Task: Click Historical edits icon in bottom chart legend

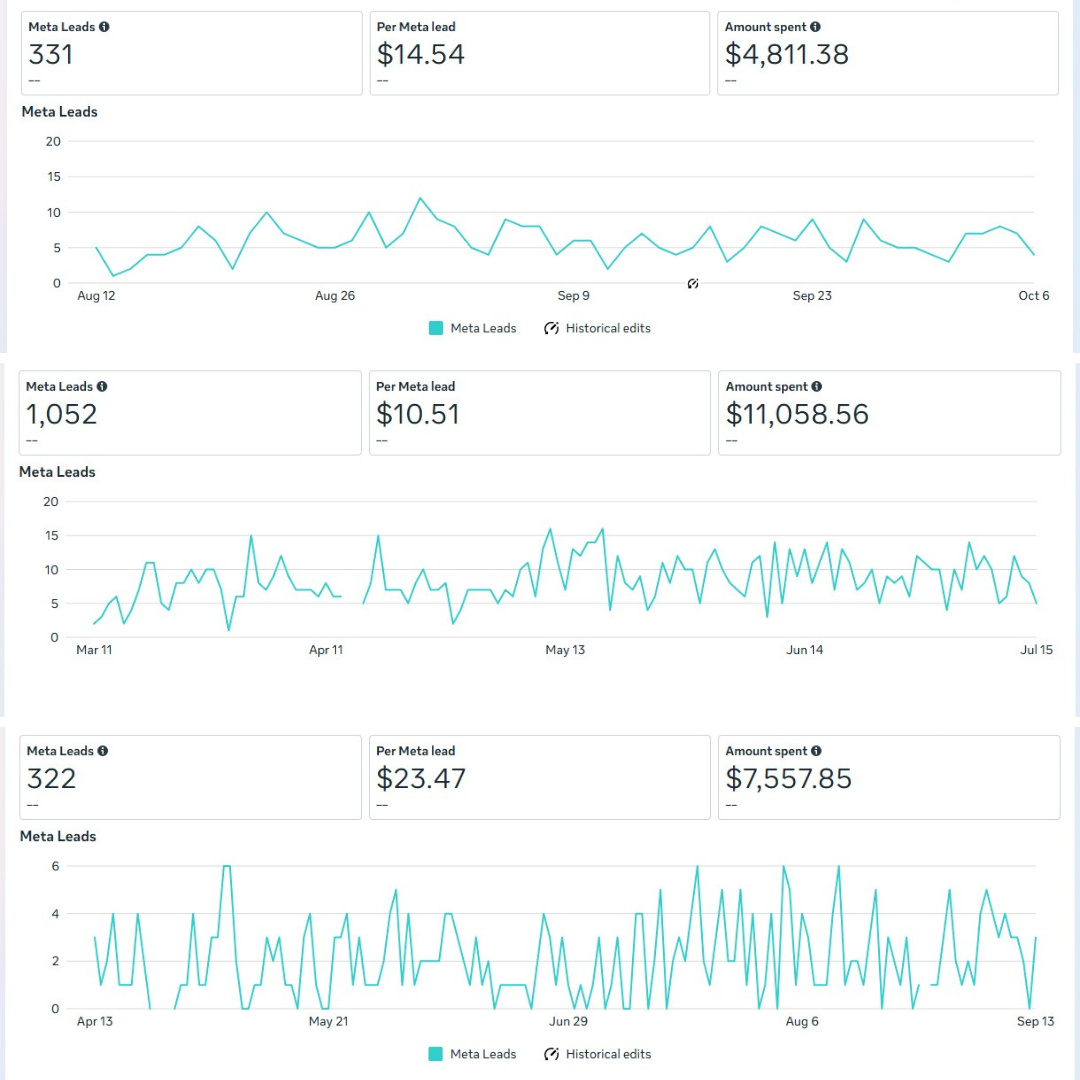Action: pos(551,1054)
